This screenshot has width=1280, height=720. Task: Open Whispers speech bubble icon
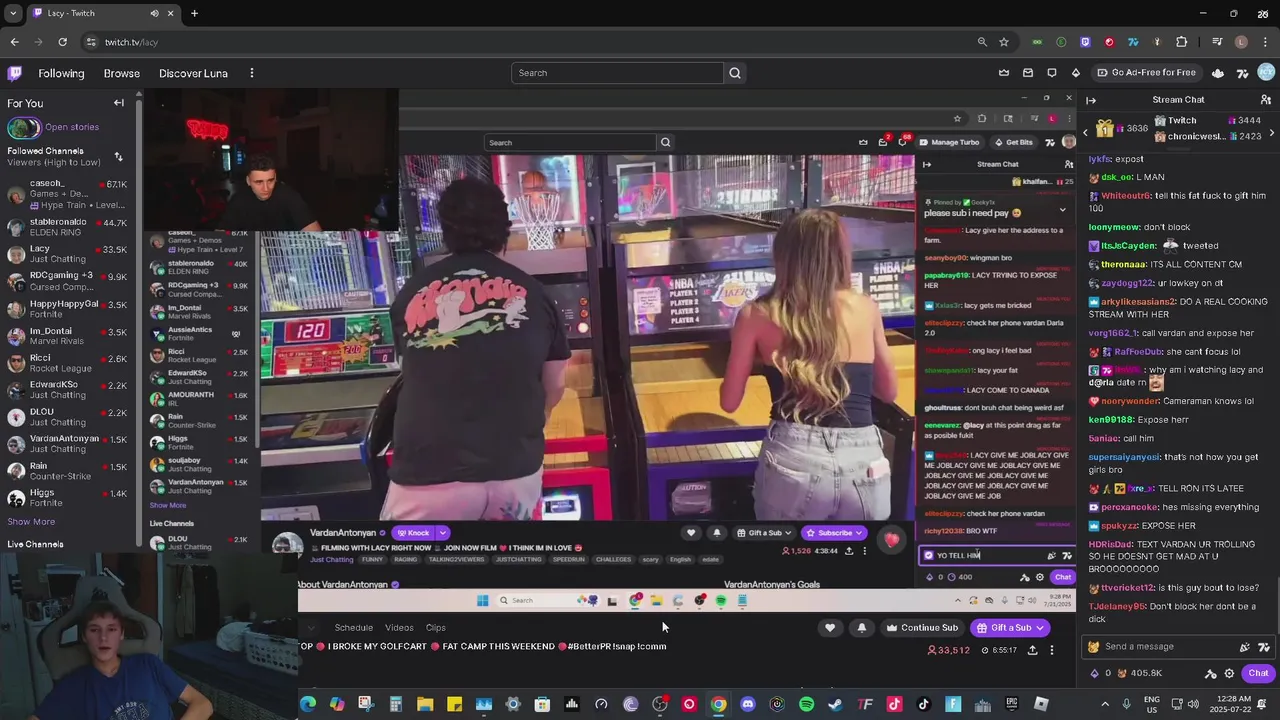tap(1052, 73)
